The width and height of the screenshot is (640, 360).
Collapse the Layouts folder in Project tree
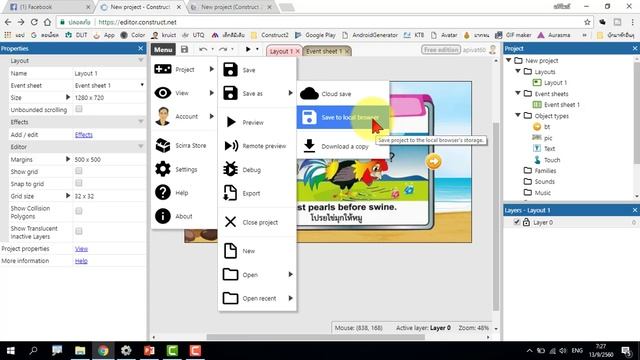518,71
